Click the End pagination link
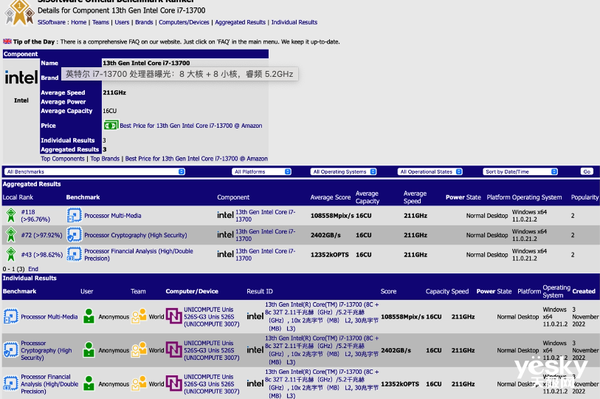Viewport: 600px width, 399px height. pyautogui.click(x=33, y=269)
